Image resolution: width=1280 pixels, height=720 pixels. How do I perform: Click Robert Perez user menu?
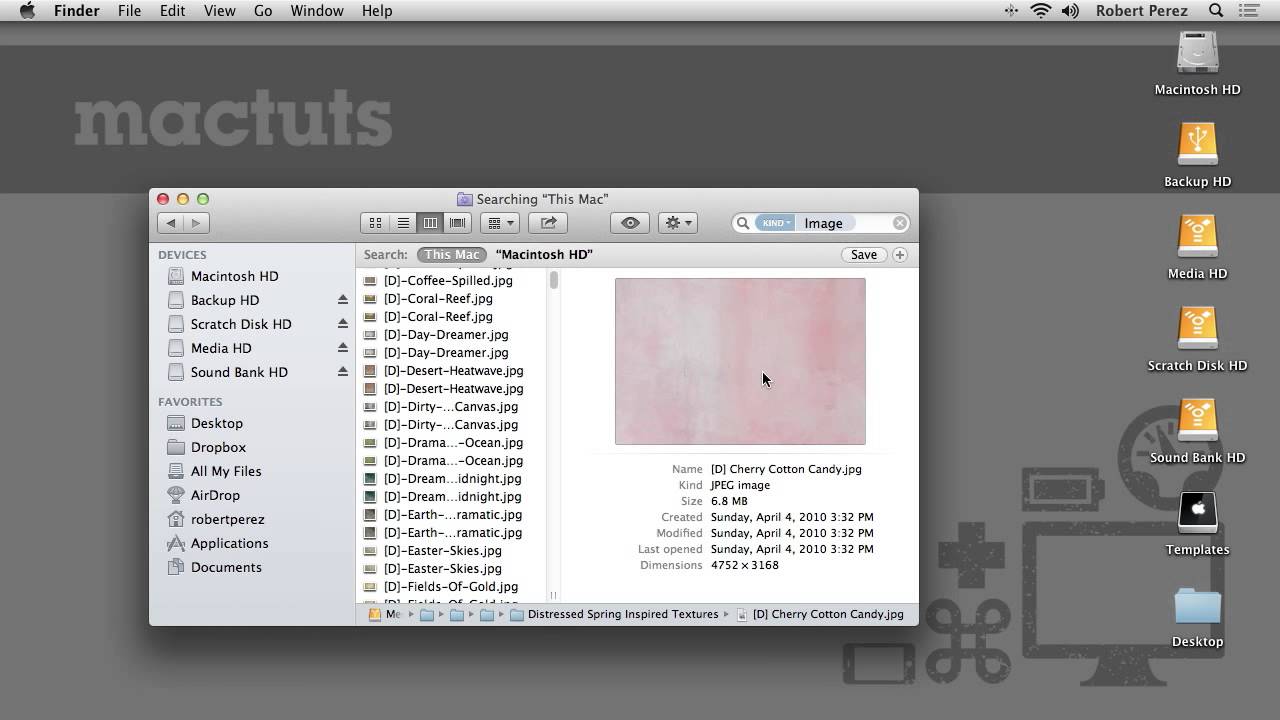[1141, 11]
